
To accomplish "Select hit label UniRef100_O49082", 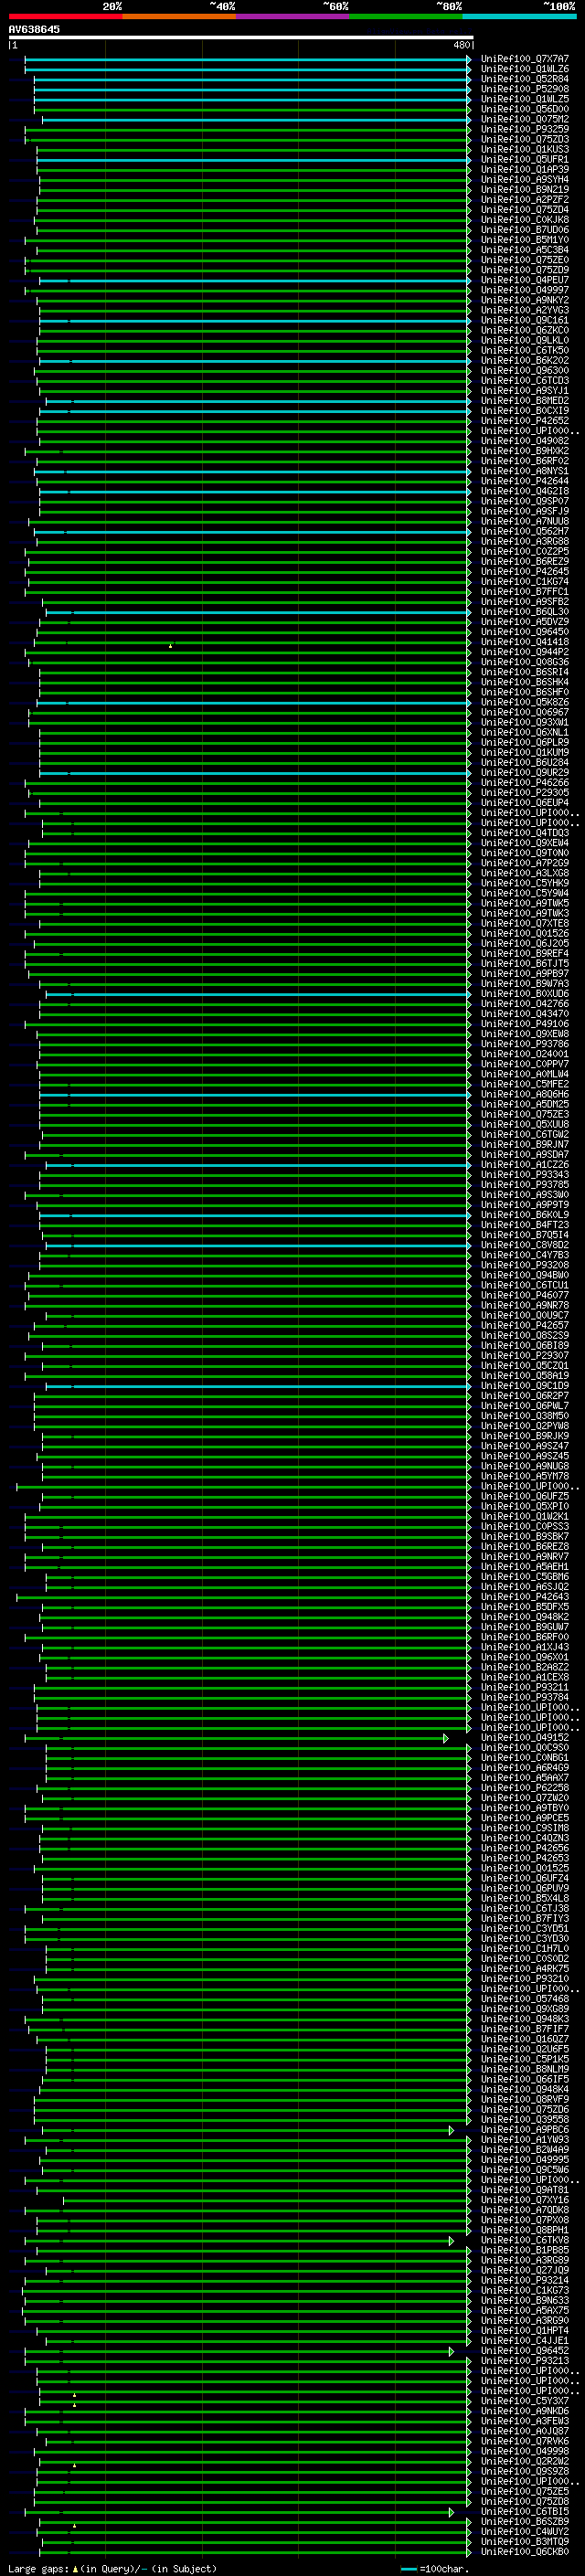I will (x=525, y=441).
